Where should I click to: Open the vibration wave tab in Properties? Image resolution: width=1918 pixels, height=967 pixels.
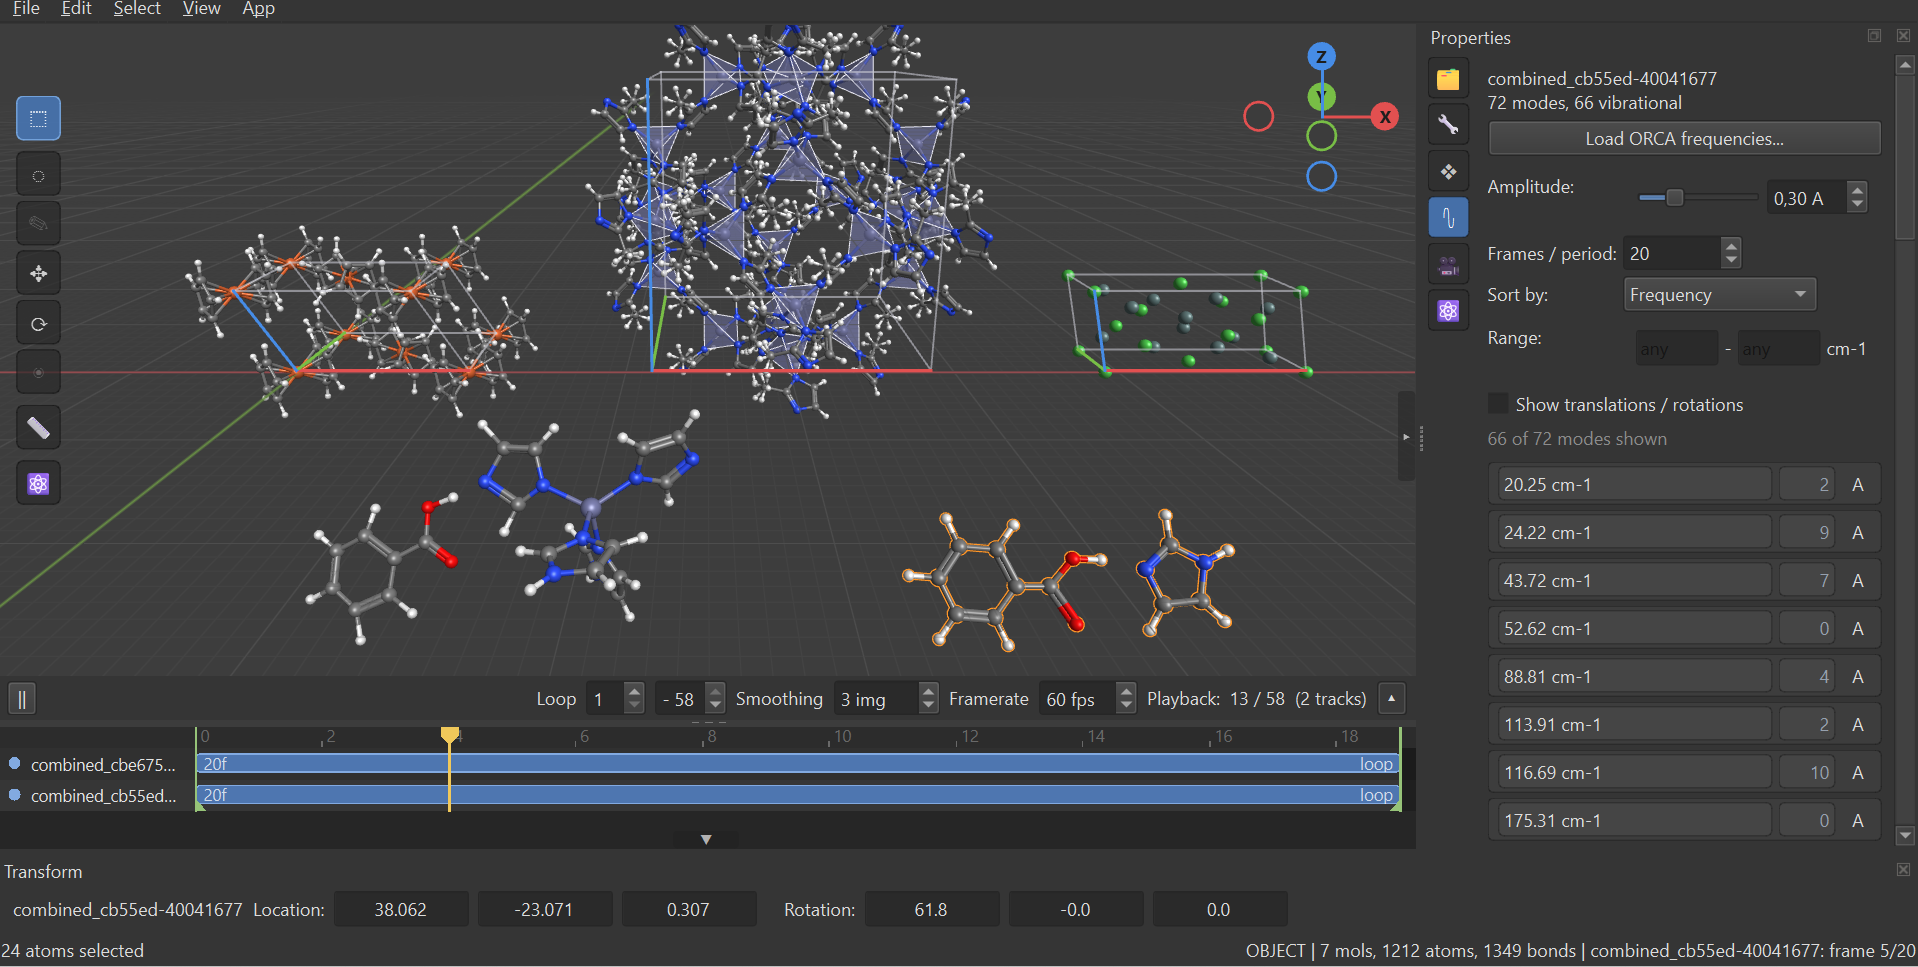[1448, 217]
